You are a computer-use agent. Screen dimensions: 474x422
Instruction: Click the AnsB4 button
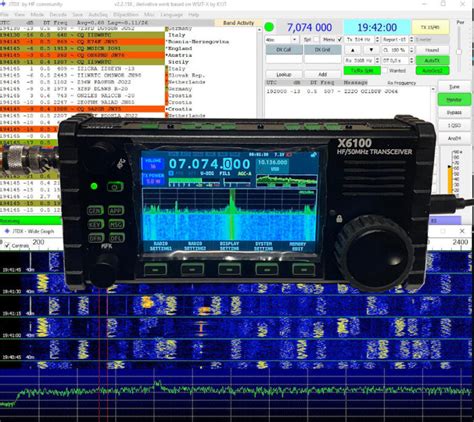point(454,138)
